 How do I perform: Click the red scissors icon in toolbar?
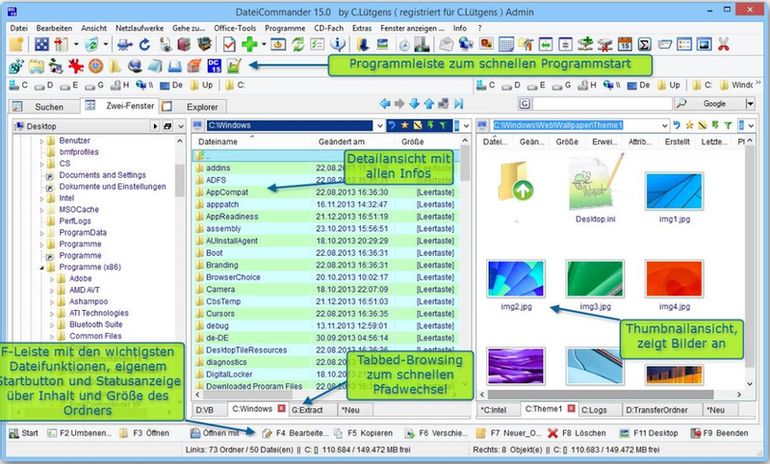pyautogui.click(x=723, y=44)
